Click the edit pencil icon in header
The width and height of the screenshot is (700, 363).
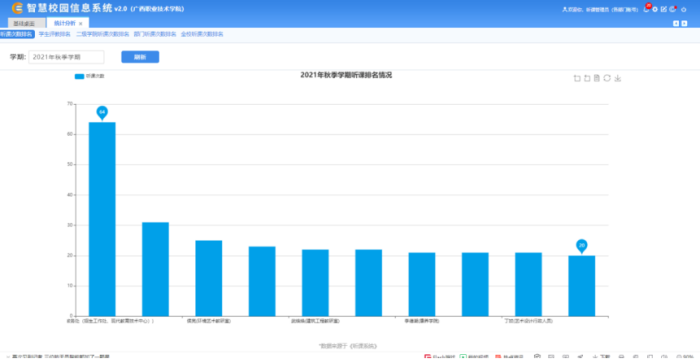(664, 9)
